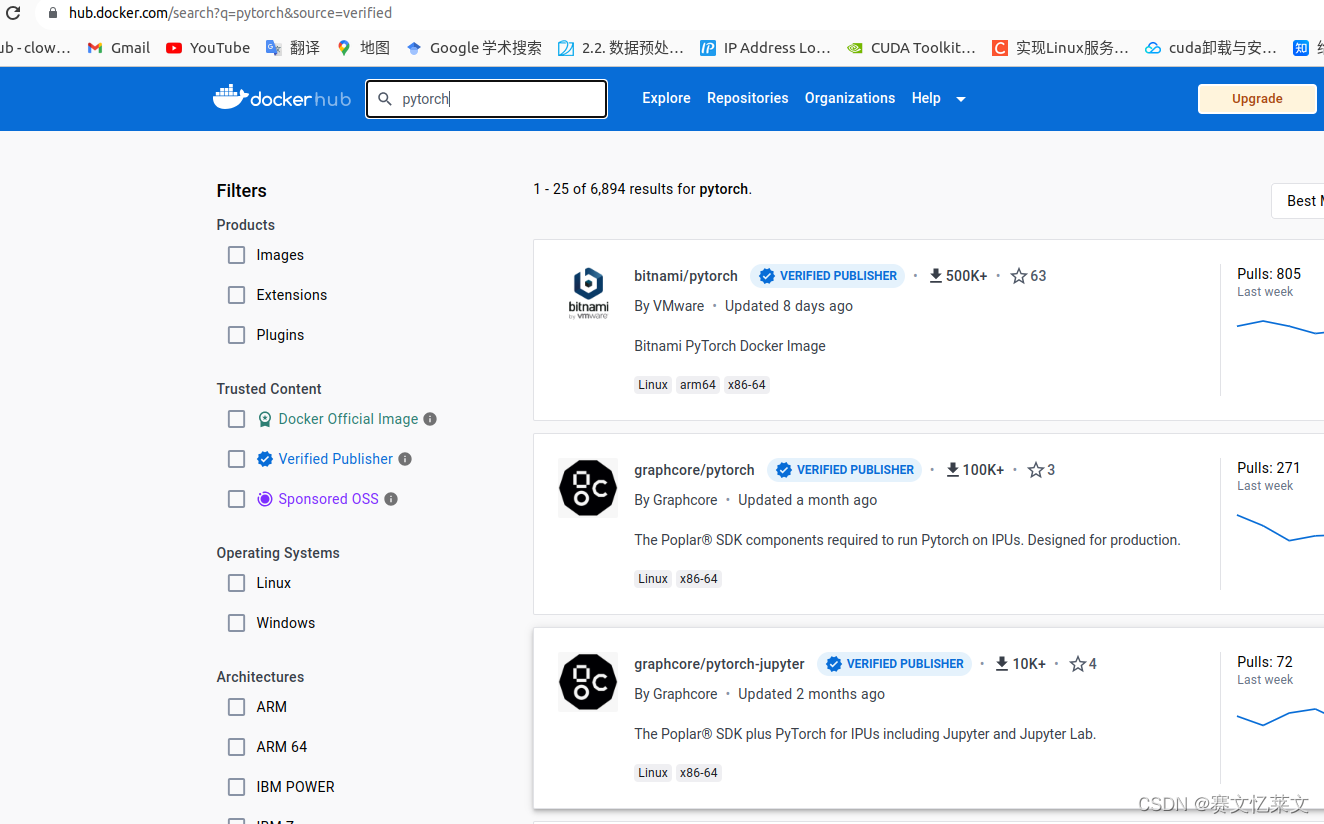This screenshot has height=824, width=1324.
Task: Click the 'Pulls: 271' text
Action: [1269, 468]
